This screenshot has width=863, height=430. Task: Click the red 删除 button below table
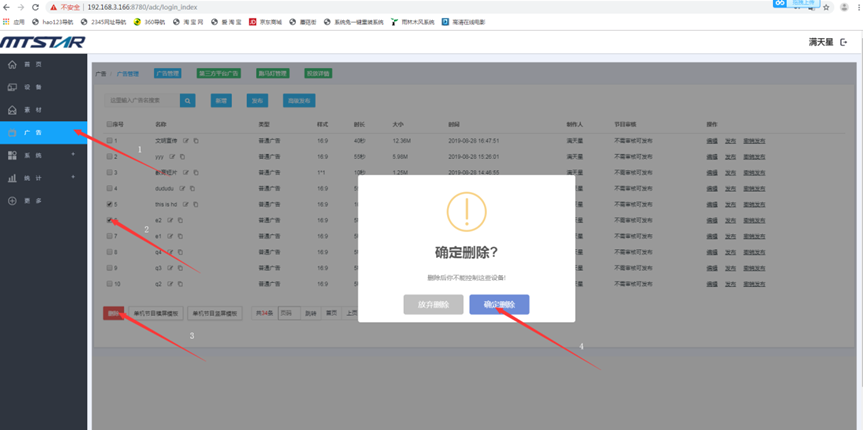tap(113, 313)
